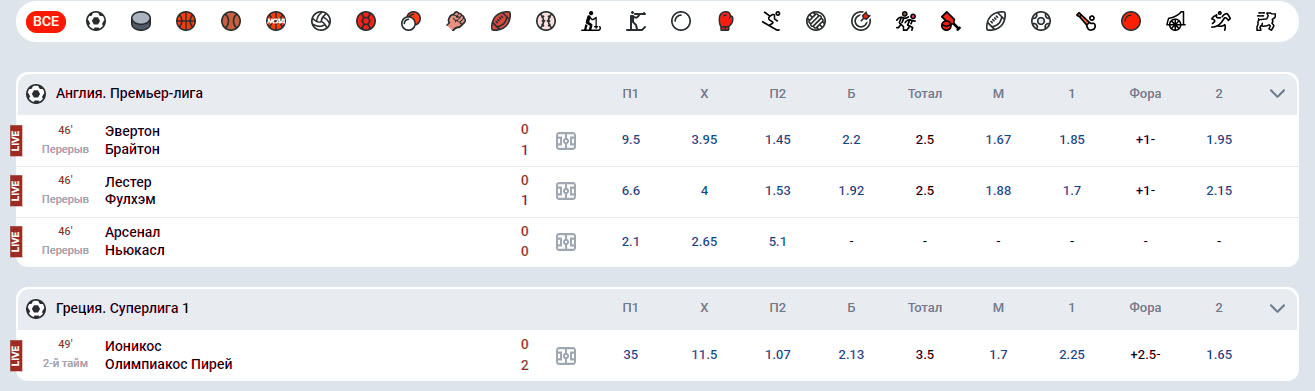Screen dimensions: 1315x391
Task: Filter by ice hockey puck icon
Action: [x=141, y=21]
